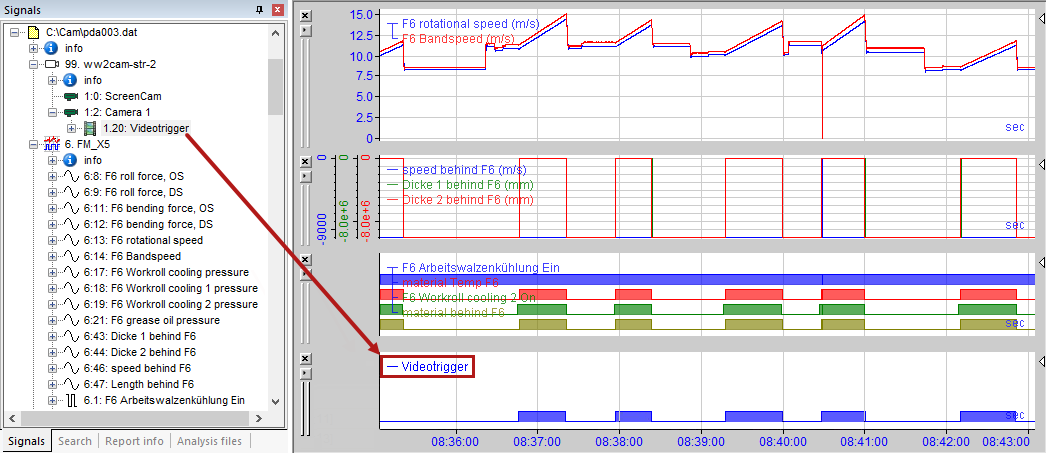Click the info icon directly under pda003.dat
Image resolution: width=1046 pixels, height=453 pixels.
point(52,48)
